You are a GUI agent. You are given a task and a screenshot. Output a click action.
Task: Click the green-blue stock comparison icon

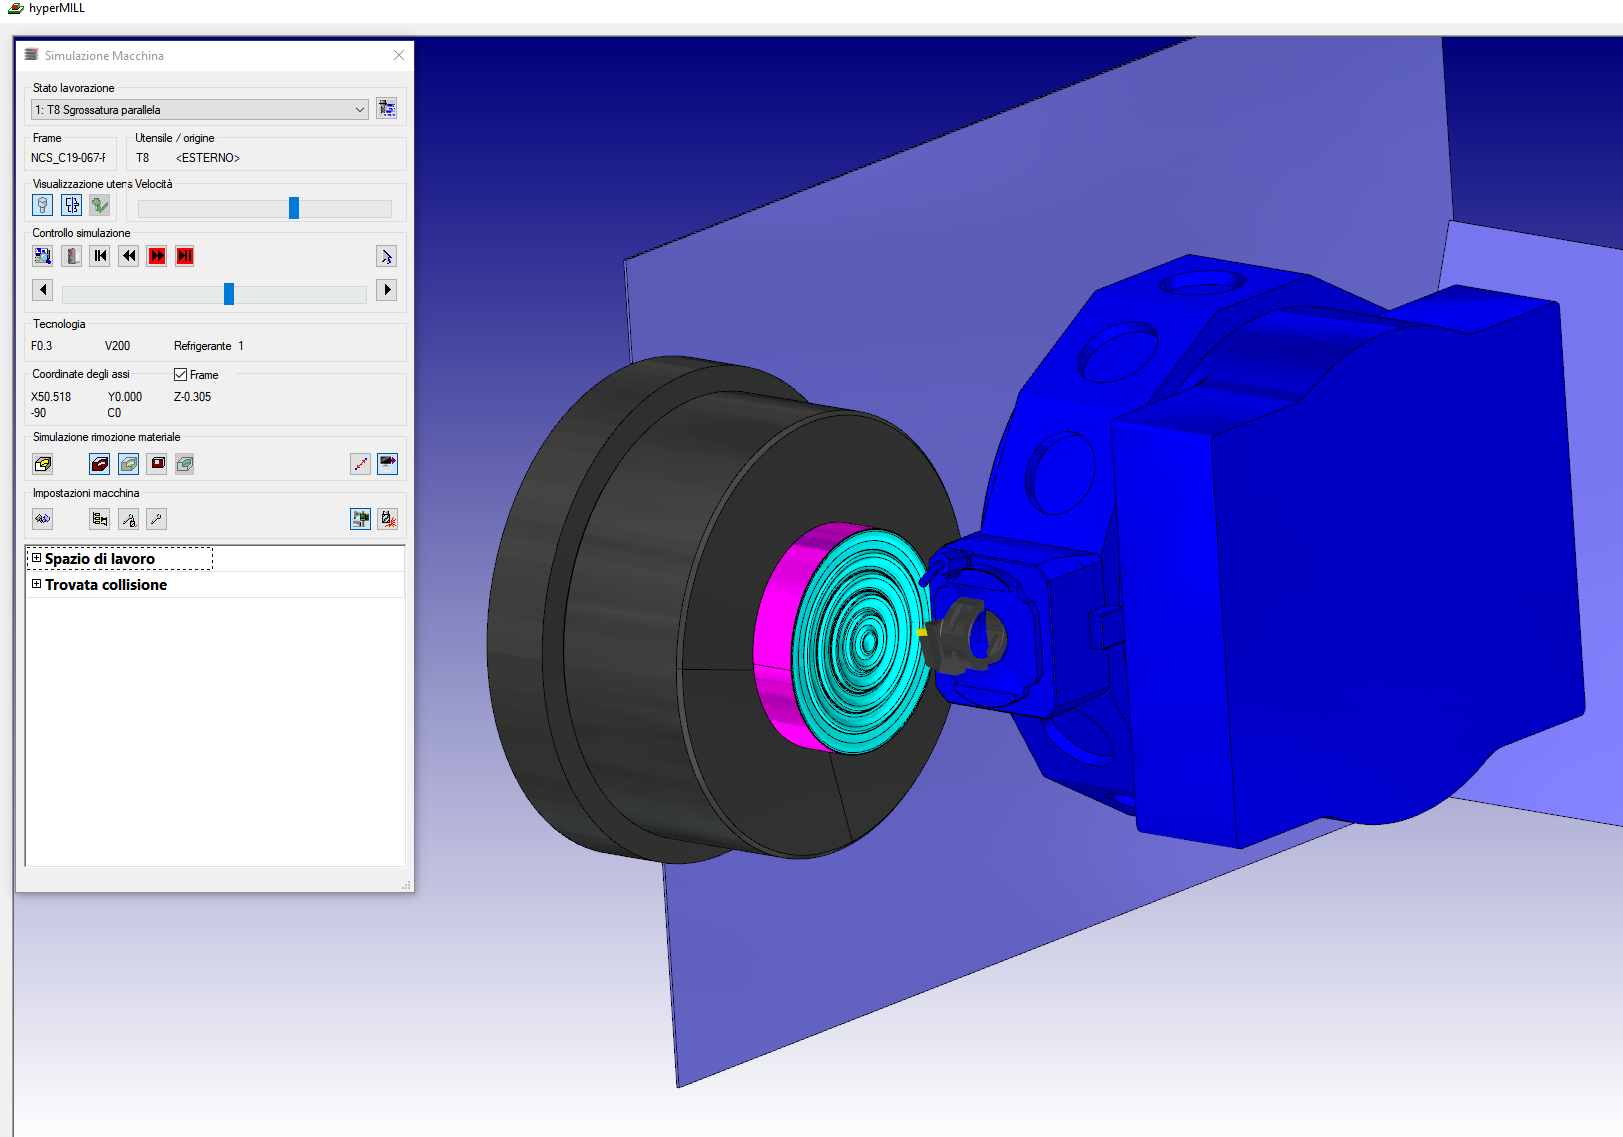click(x=185, y=464)
